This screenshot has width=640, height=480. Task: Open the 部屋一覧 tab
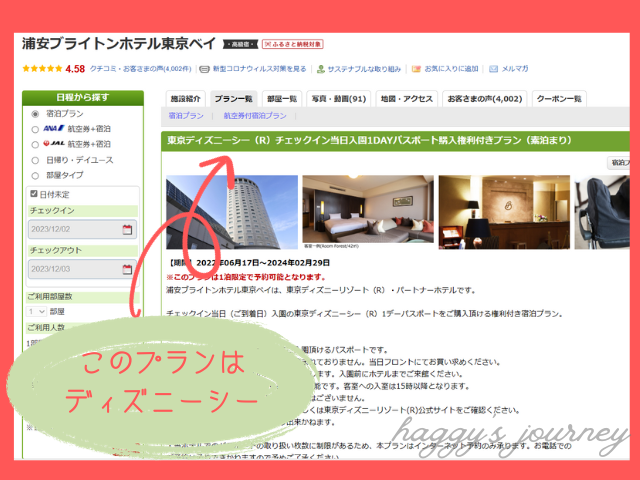point(282,99)
